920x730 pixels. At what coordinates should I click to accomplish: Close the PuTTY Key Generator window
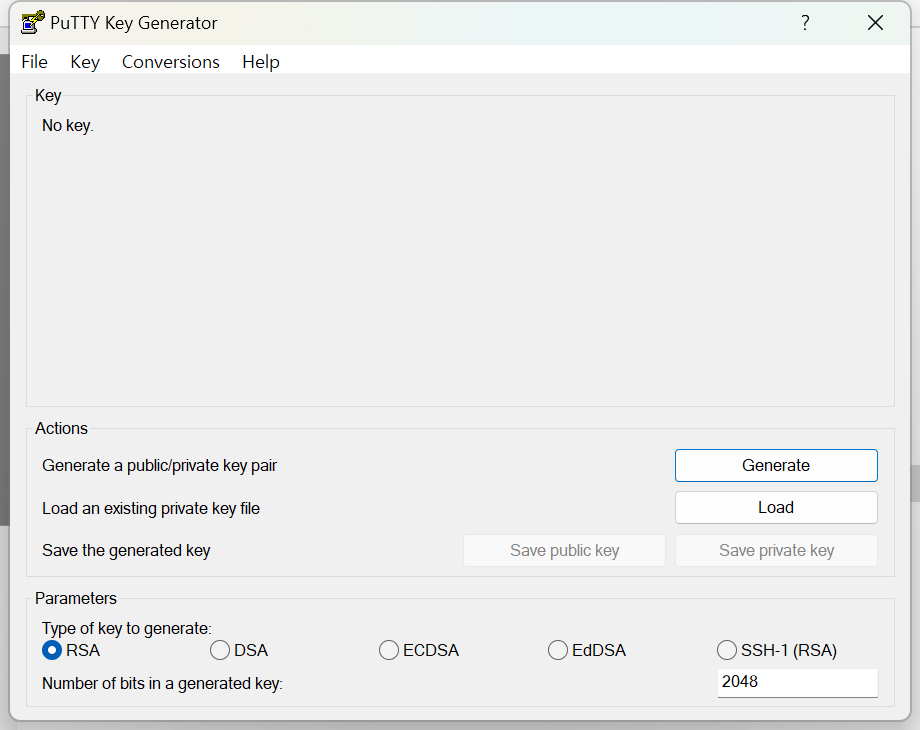(875, 23)
